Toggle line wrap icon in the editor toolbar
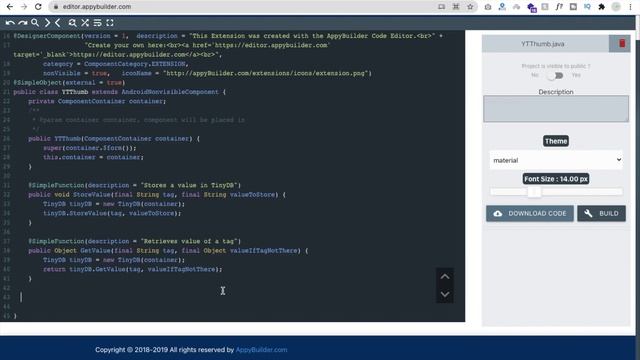This screenshot has width=640, height=360. [97, 23]
